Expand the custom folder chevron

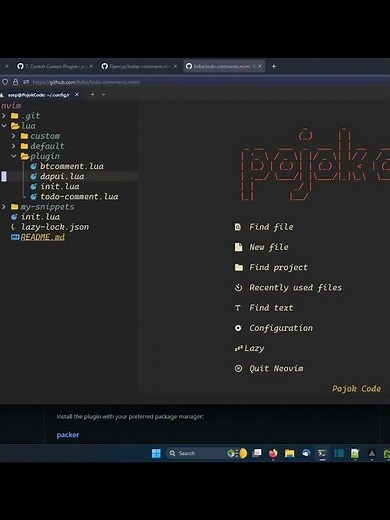pyautogui.click(x=13, y=136)
